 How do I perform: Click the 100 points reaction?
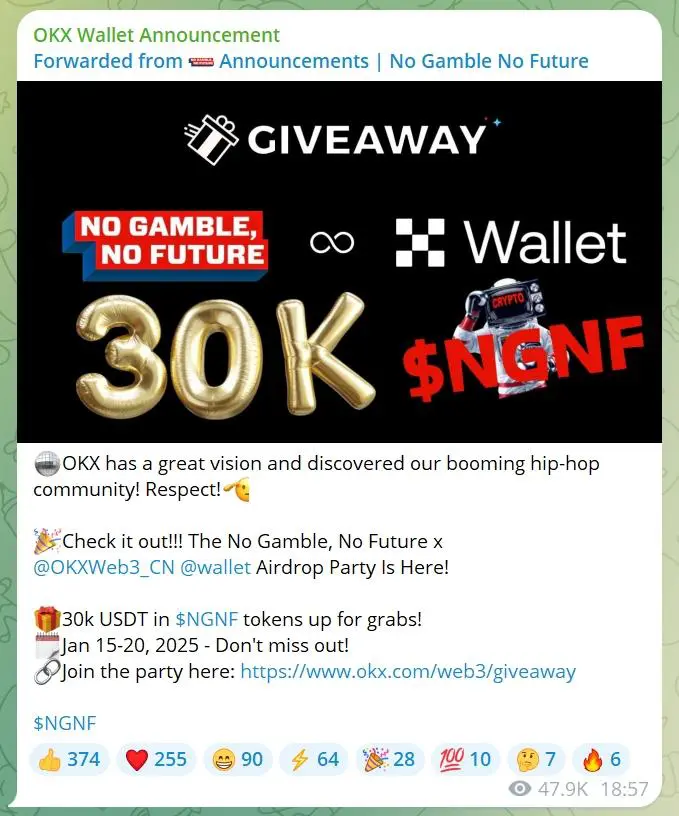[465, 759]
